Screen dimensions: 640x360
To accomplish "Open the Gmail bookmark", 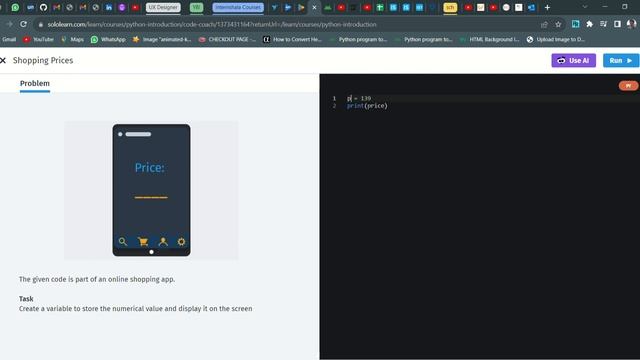I will [9, 40].
